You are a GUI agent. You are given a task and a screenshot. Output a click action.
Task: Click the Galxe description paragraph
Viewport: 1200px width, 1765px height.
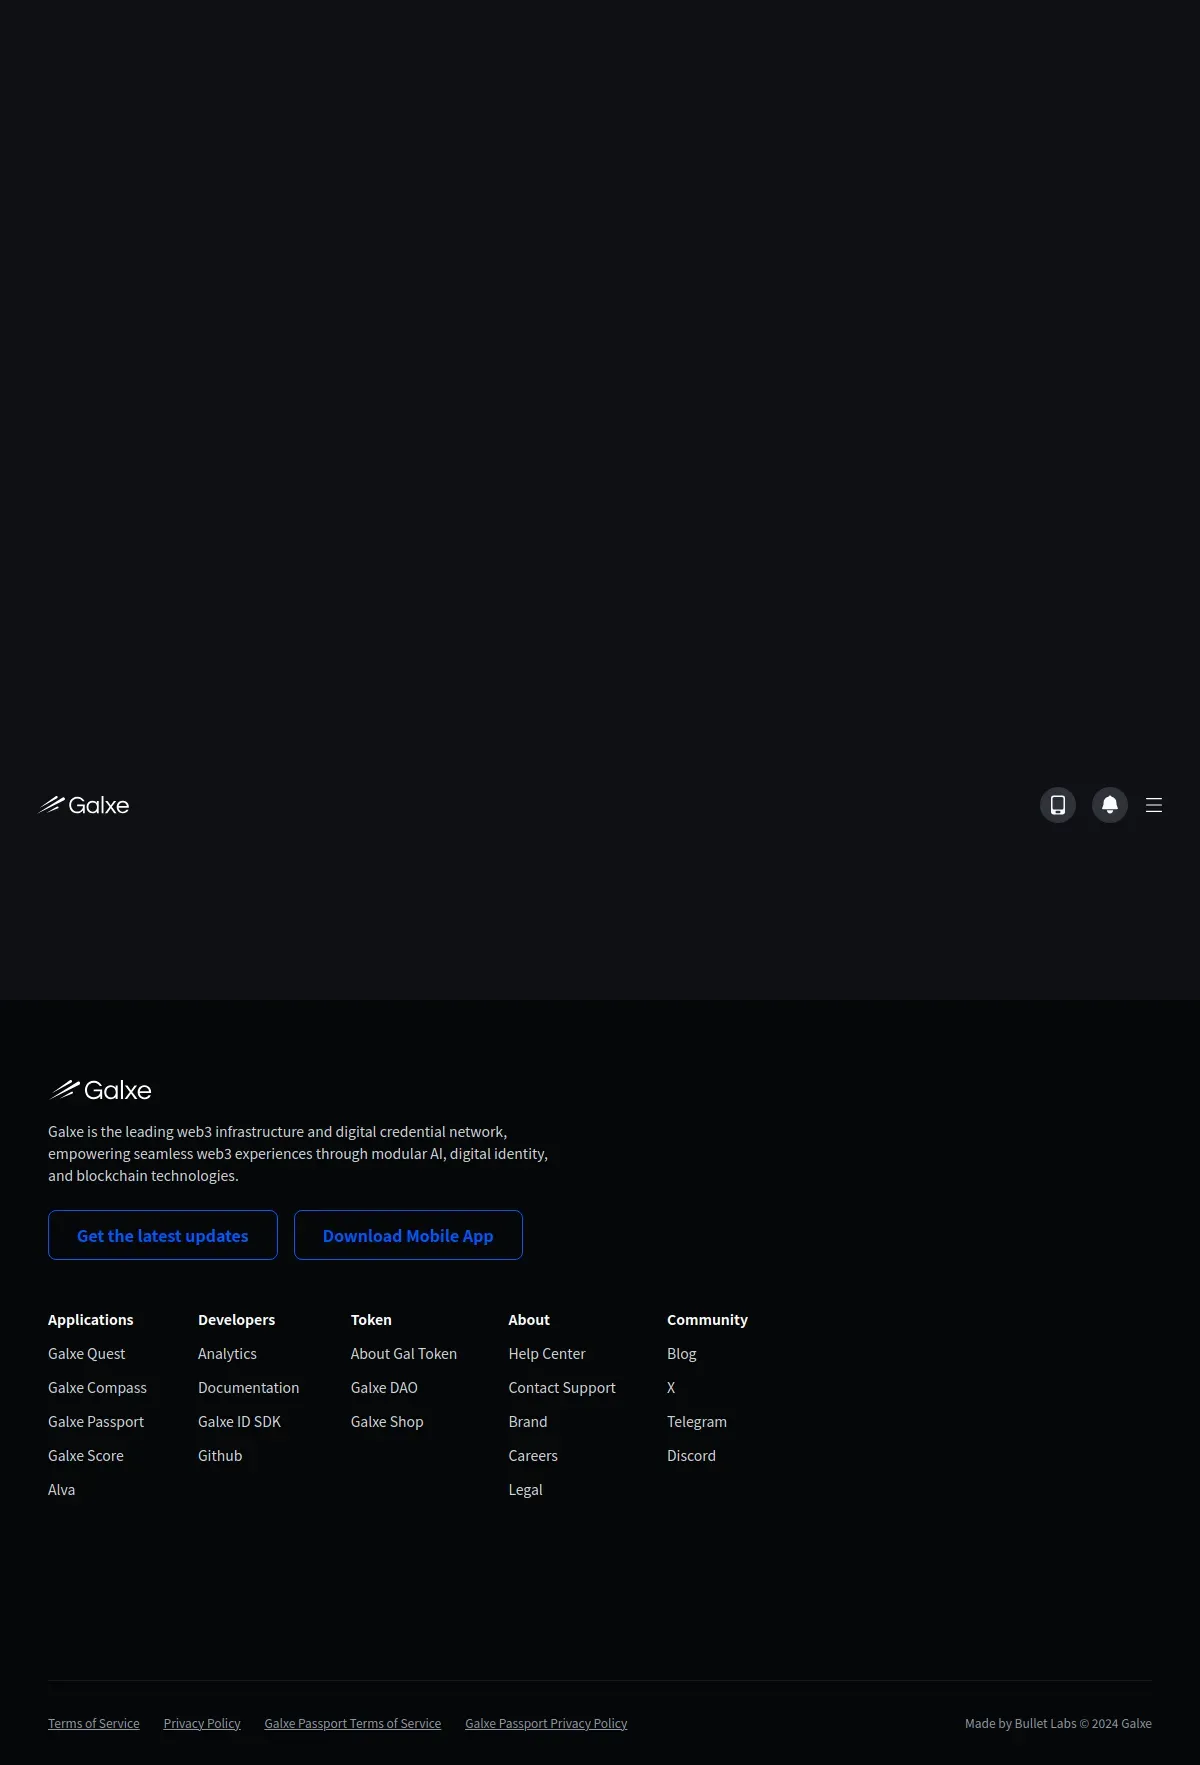click(x=298, y=1154)
